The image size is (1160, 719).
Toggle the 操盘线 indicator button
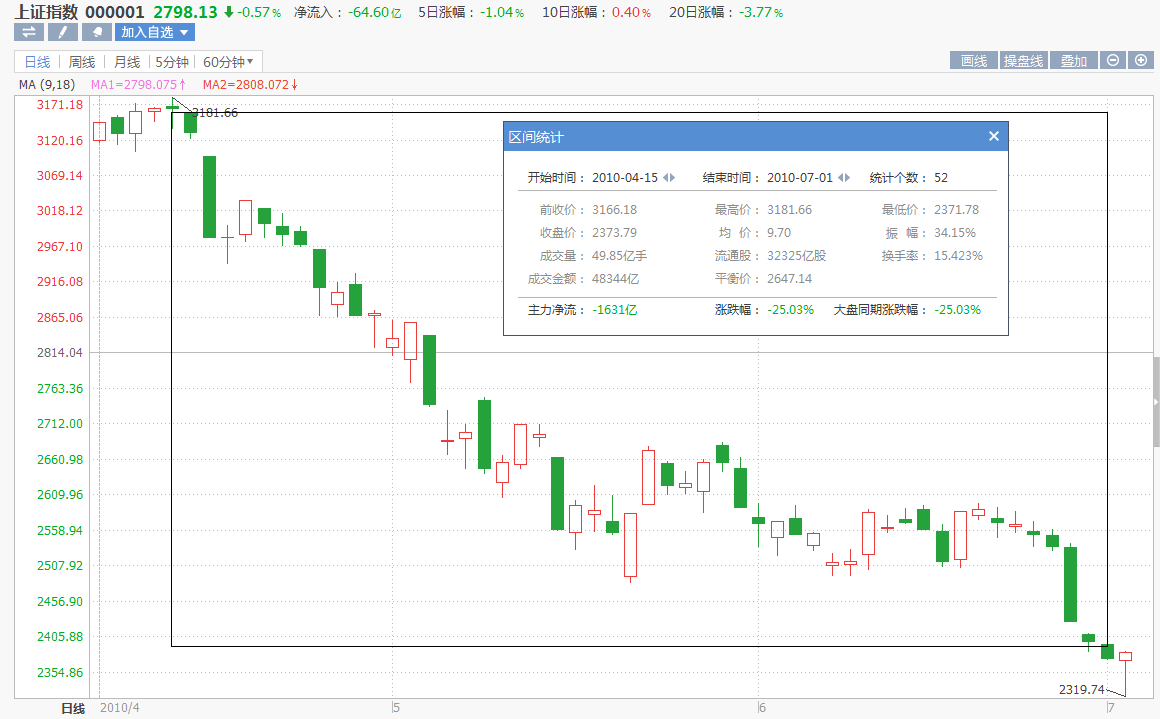pos(1023,61)
